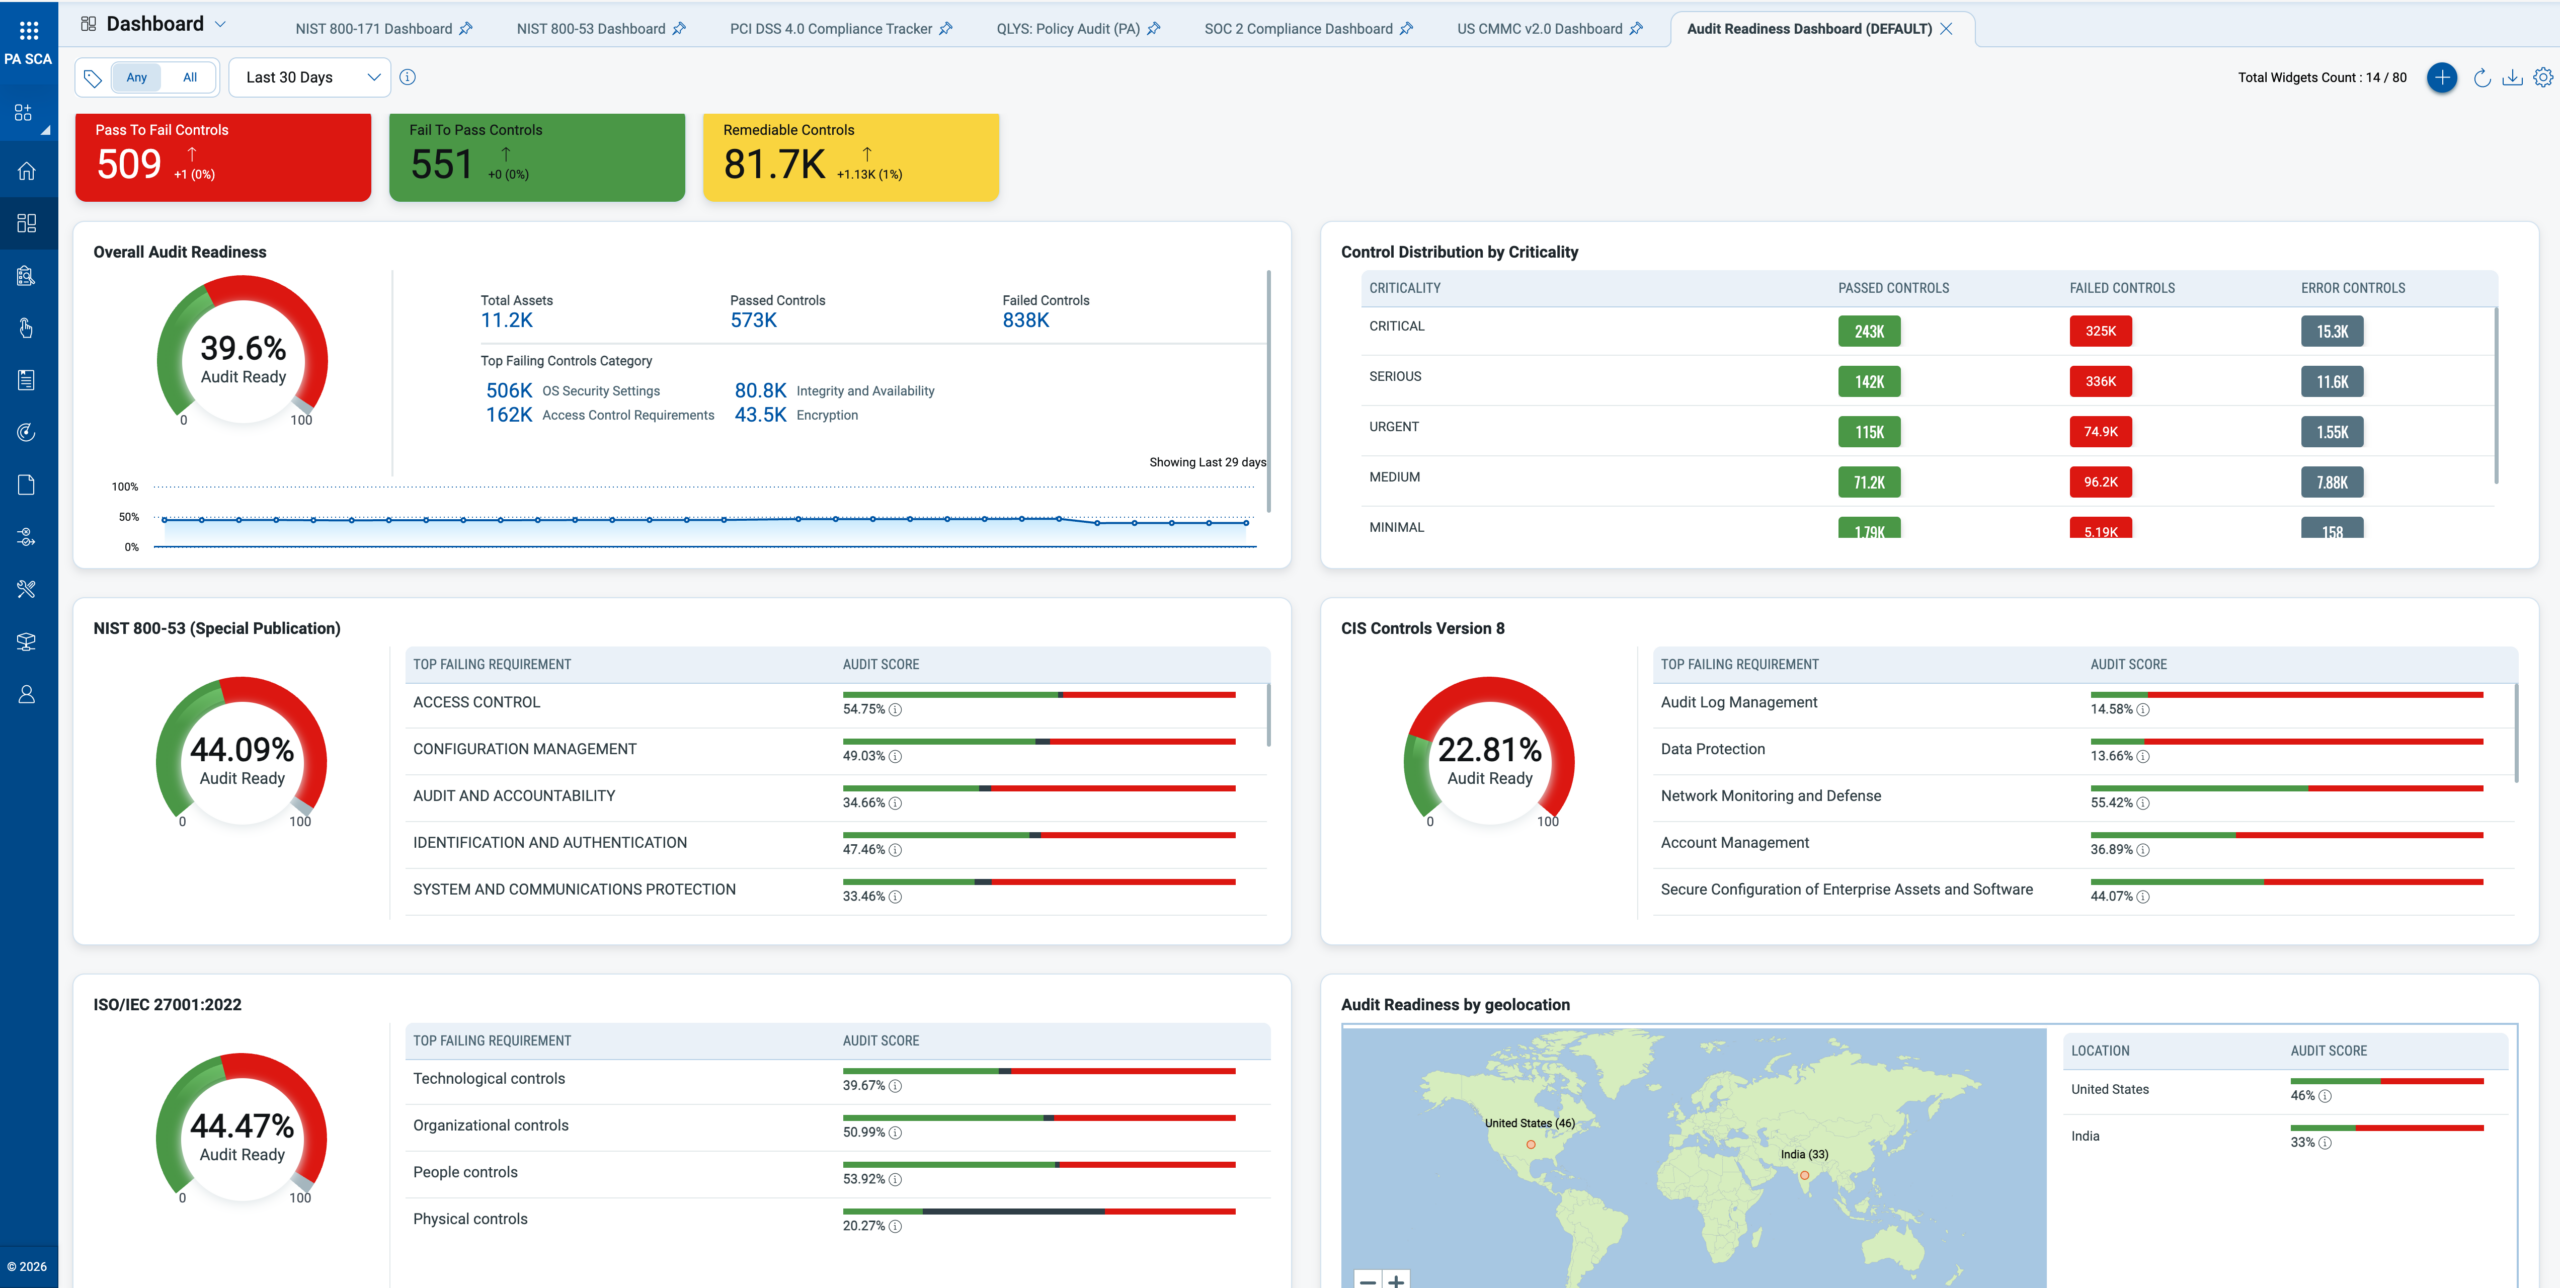Switch to the SOC 2 Compliance Dashboard tab
This screenshot has height=1288, width=2560.
[1298, 29]
